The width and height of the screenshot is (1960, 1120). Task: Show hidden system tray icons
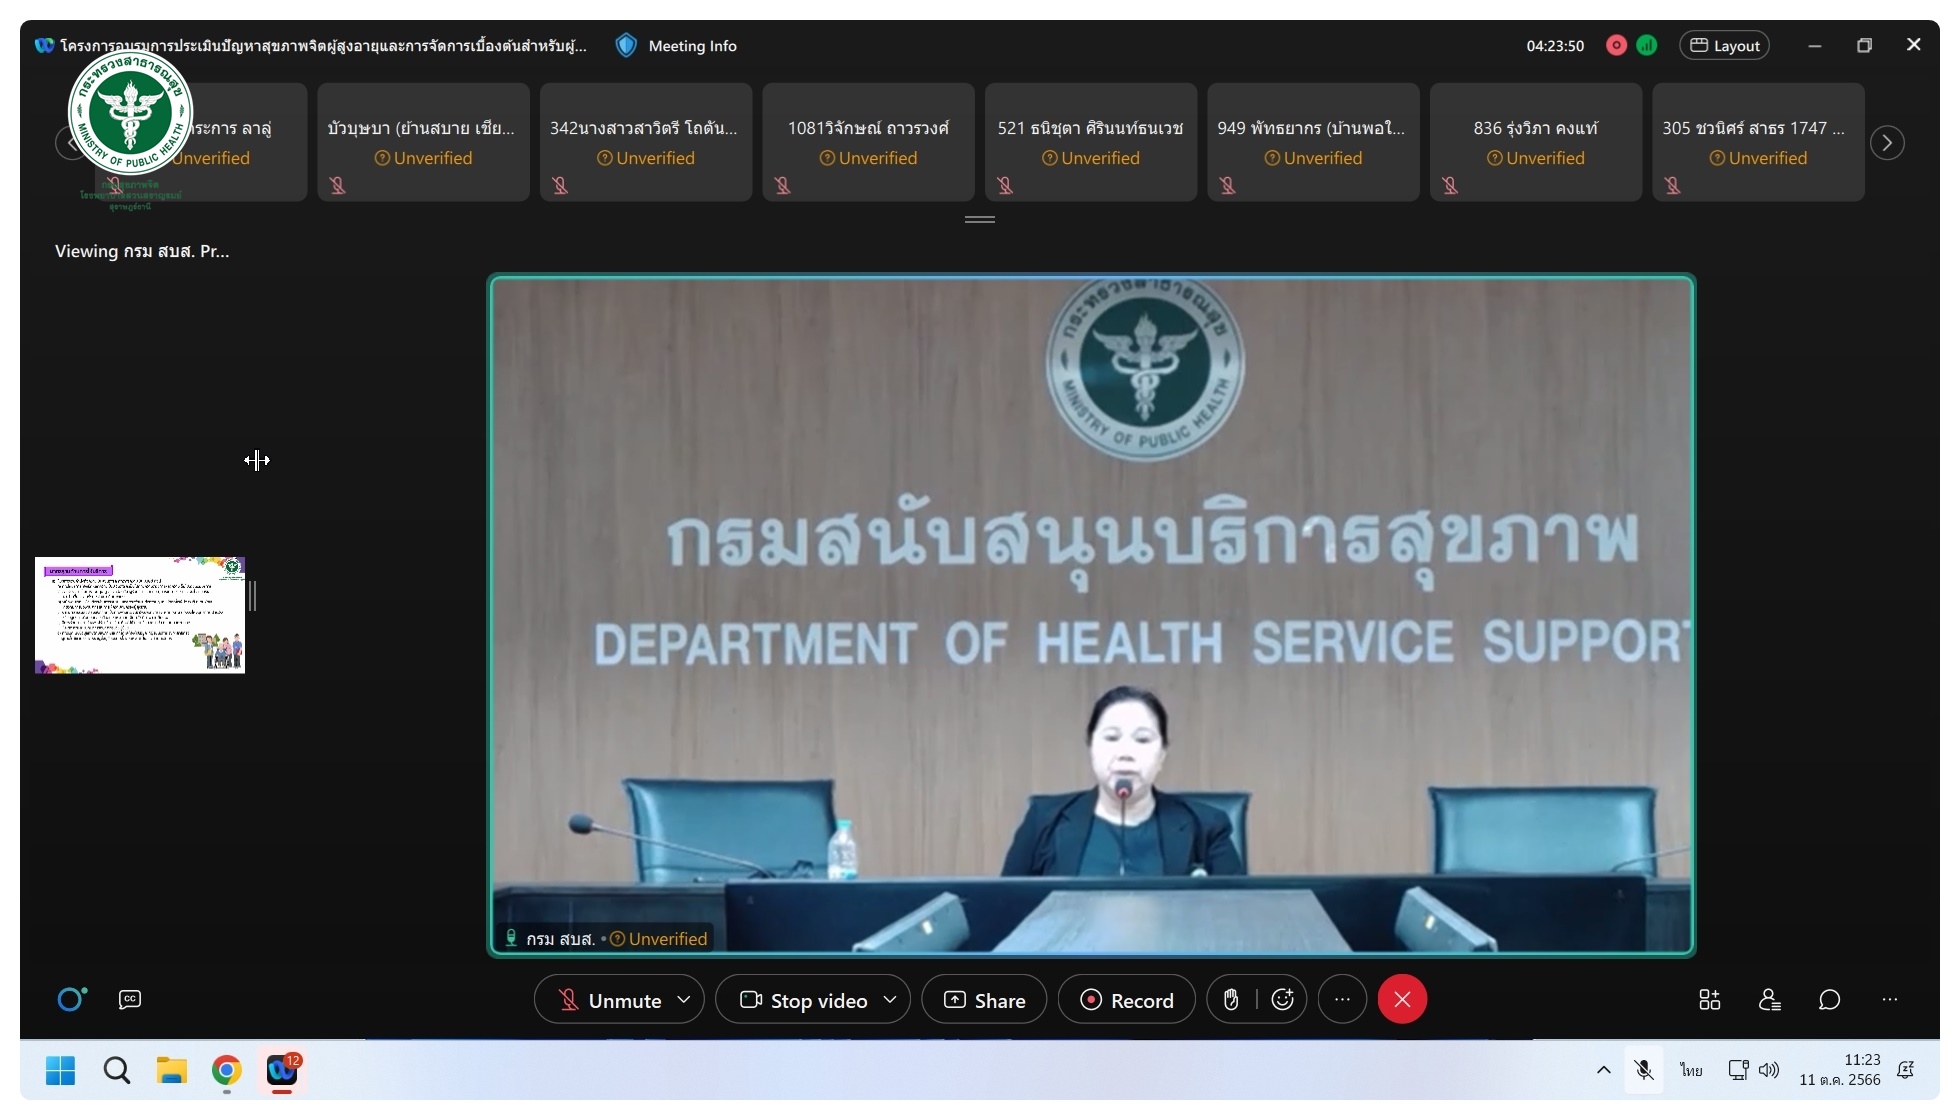(x=1603, y=1070)
